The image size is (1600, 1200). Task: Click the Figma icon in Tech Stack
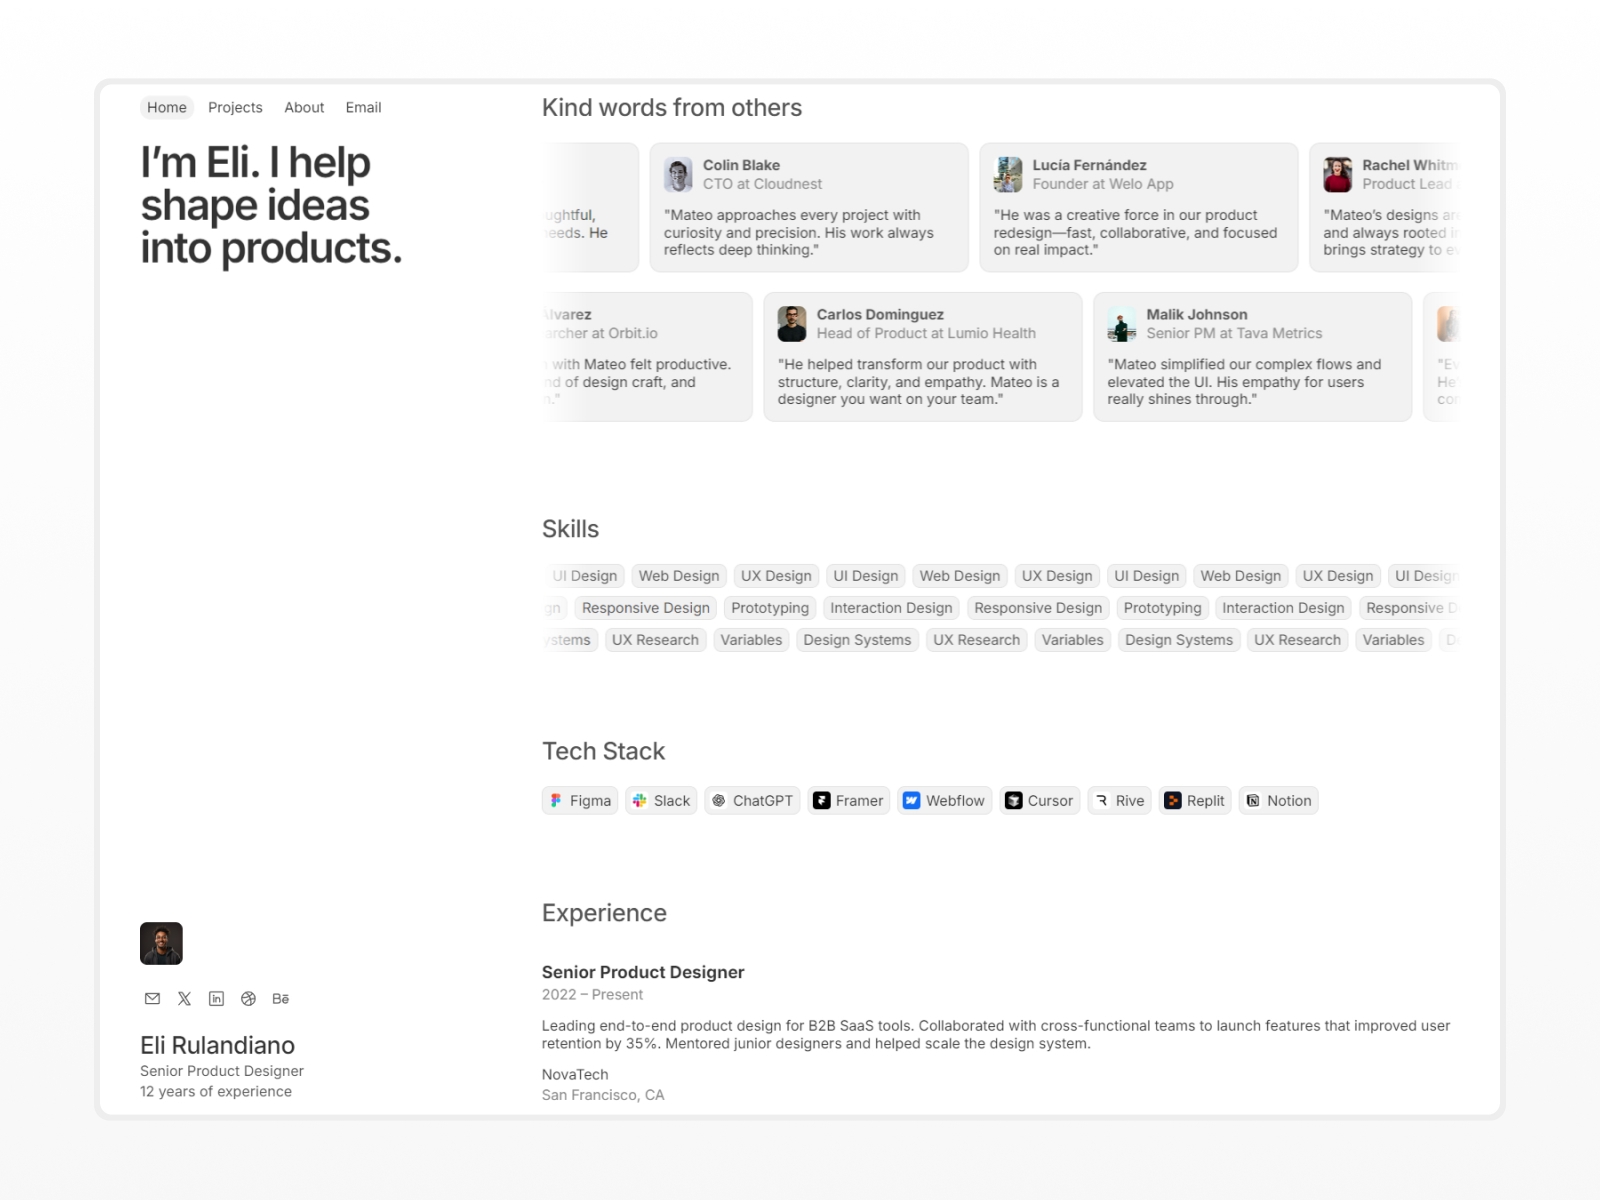click(x=557, y=800)
